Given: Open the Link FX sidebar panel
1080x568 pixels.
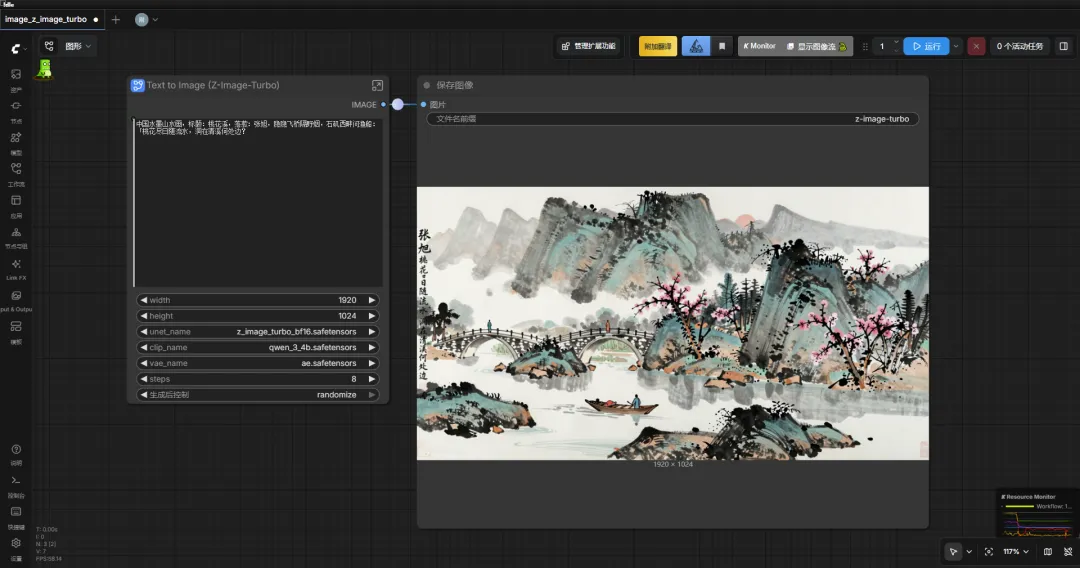Looking at the screenshot, I should (x=16, y=265).
